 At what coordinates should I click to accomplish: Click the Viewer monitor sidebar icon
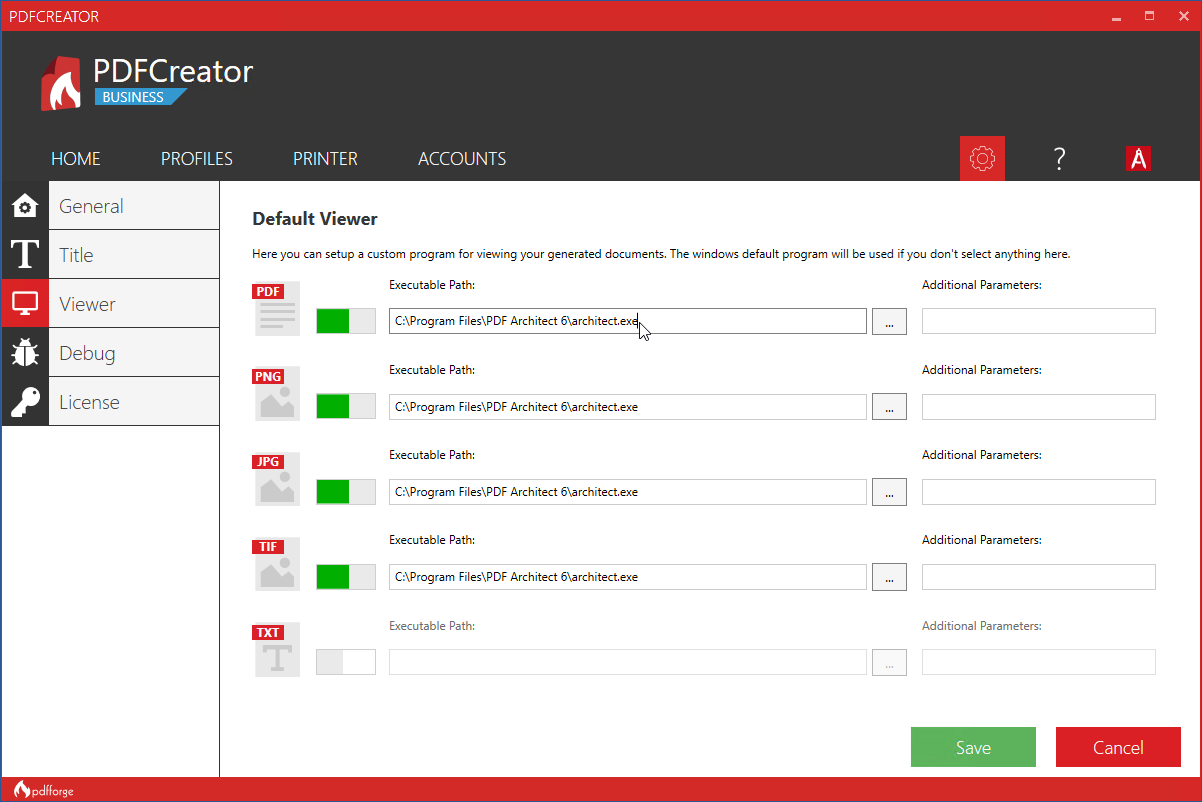coord(25,304)
